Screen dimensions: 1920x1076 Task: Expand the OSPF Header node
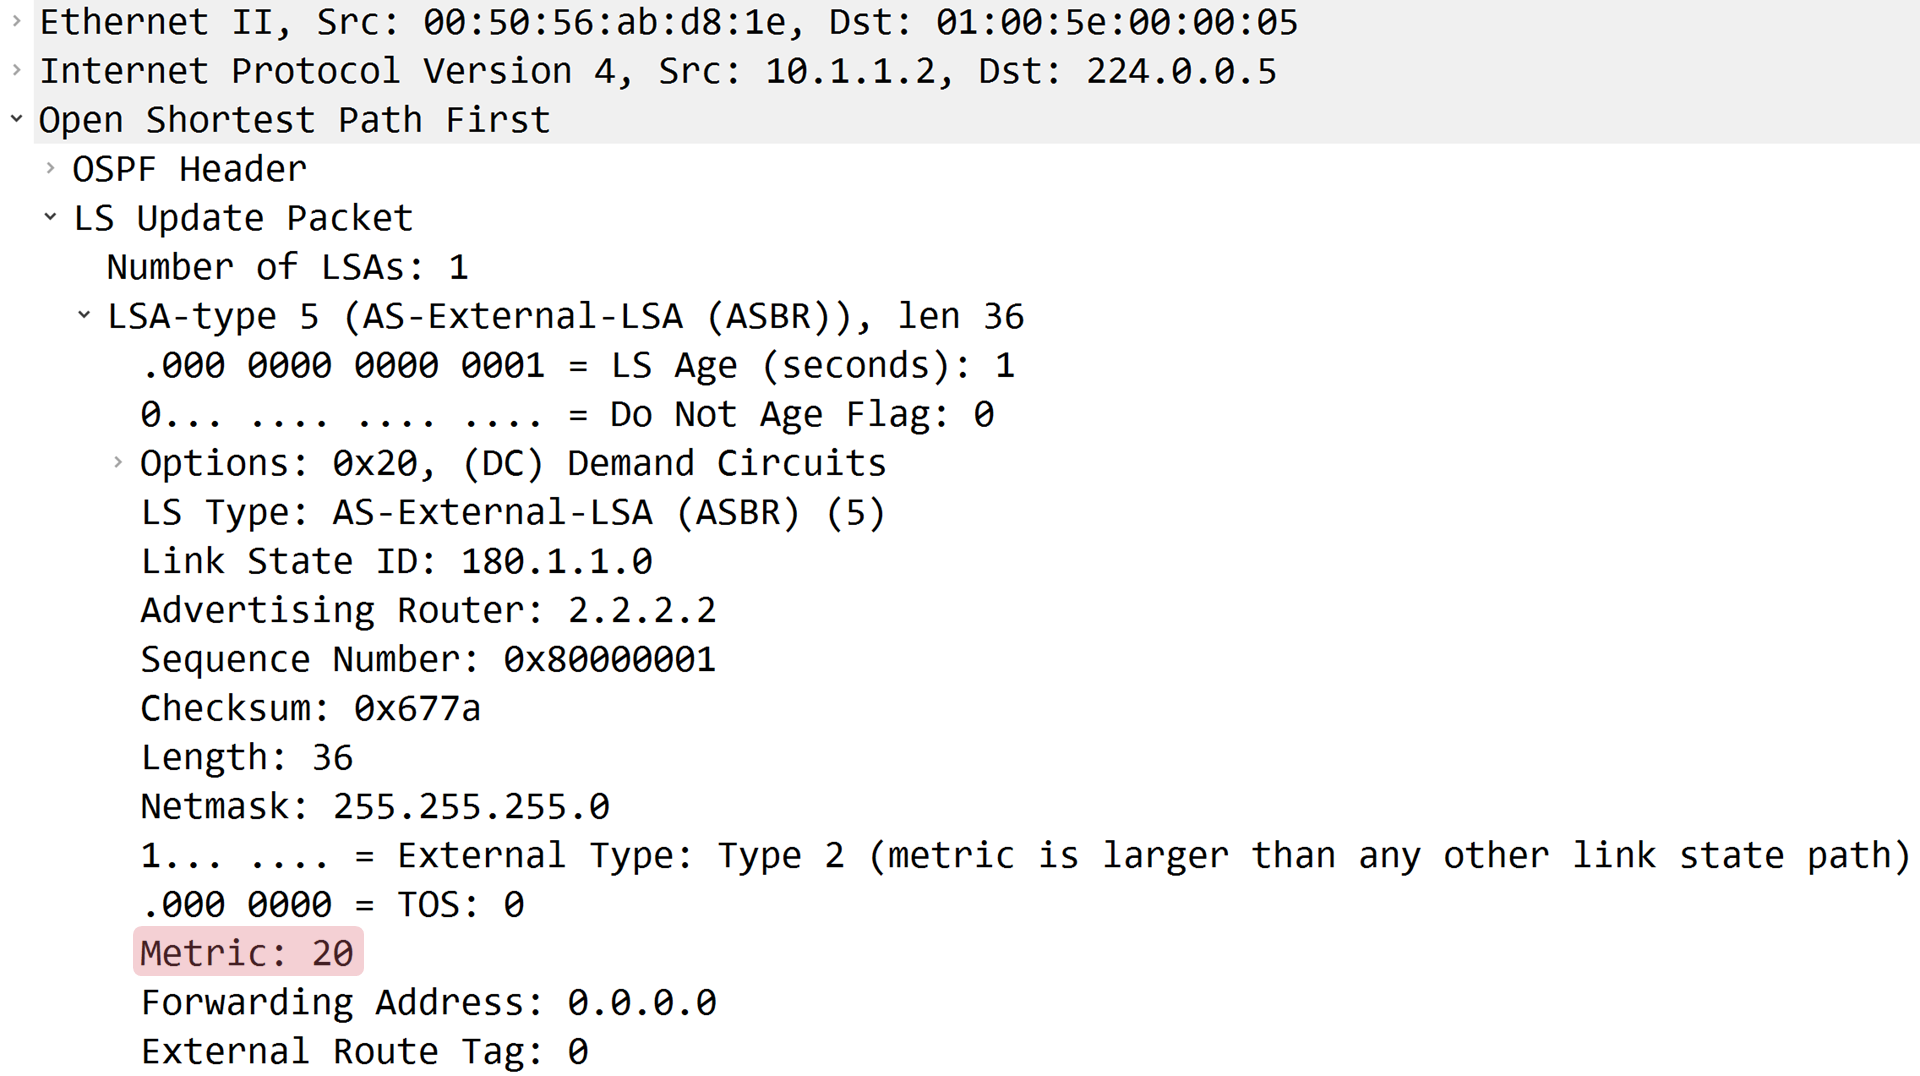pos(50,168)
